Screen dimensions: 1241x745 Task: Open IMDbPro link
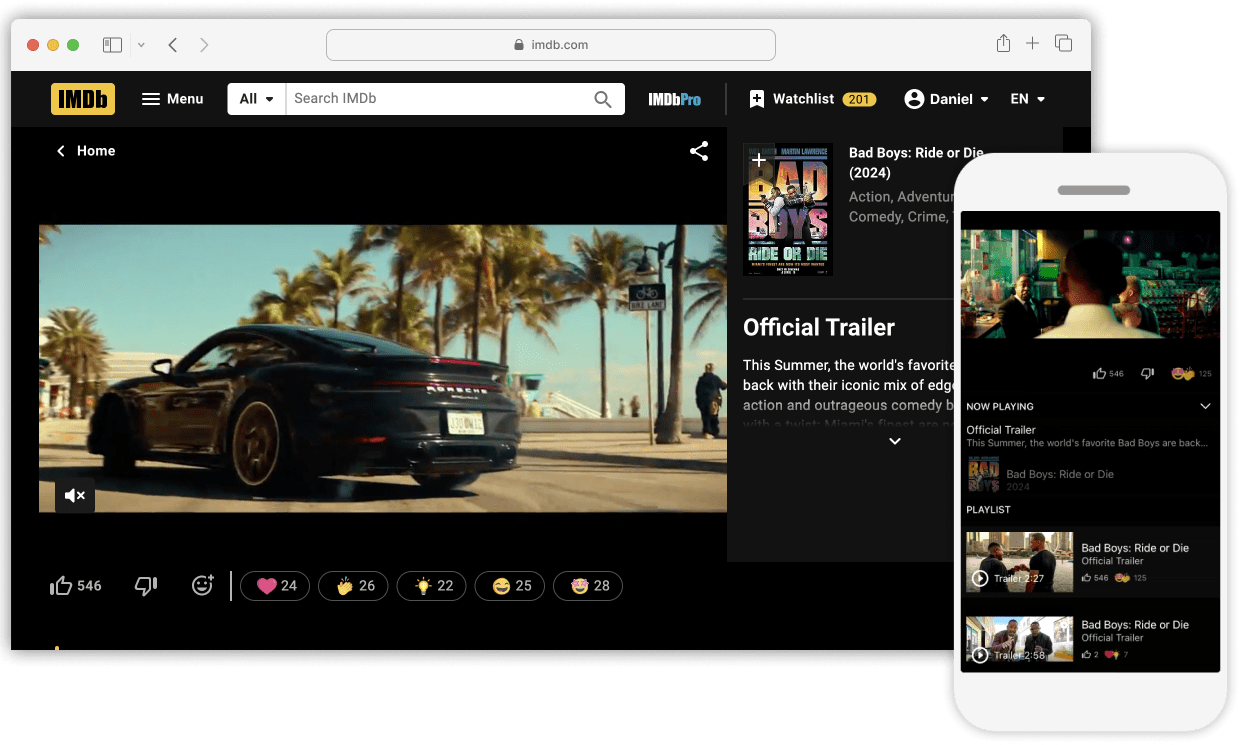(674, 99)
